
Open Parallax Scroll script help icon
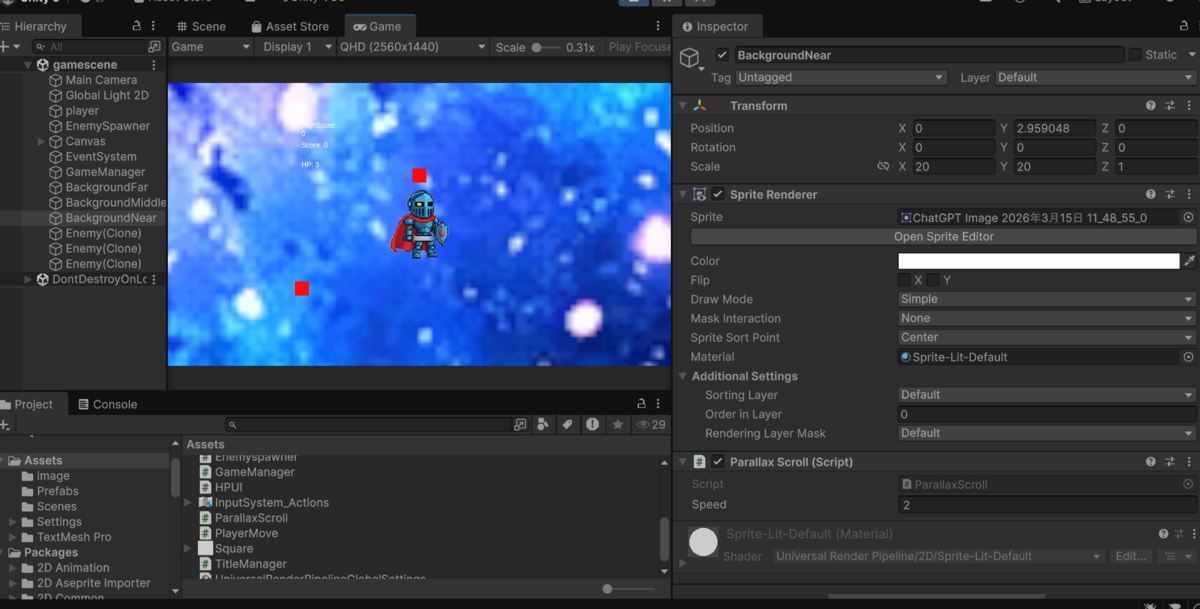[x=1151, y=462]
